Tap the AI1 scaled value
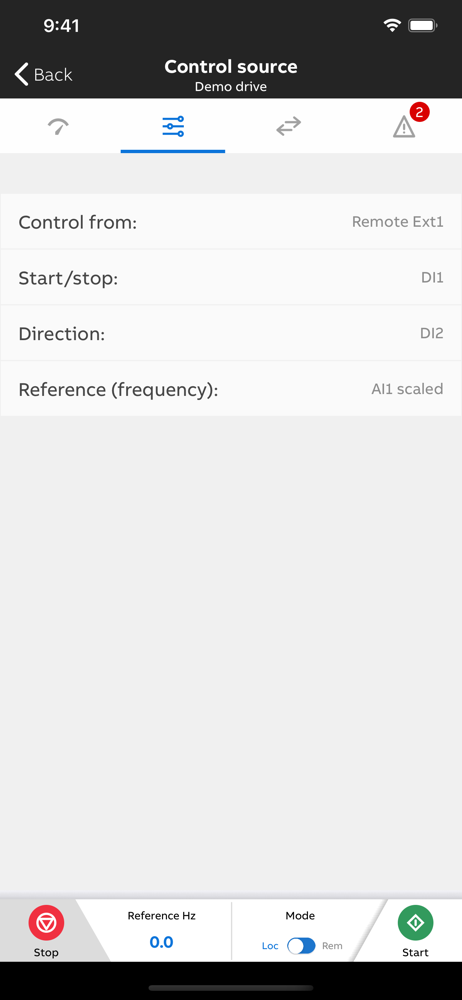The width and height of the screenshot is (462, 1000). (x=407, y=389)
